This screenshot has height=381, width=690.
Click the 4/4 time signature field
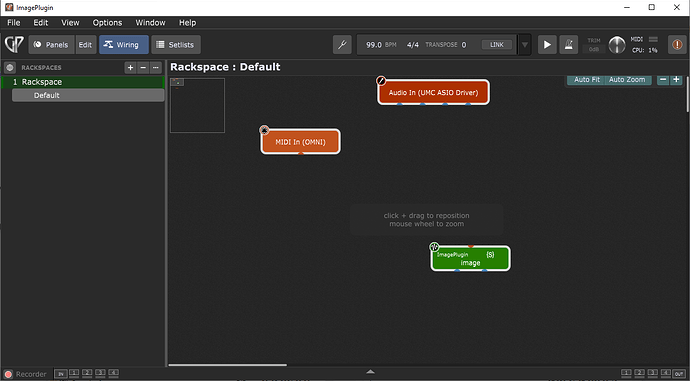[x=413, y=45]
